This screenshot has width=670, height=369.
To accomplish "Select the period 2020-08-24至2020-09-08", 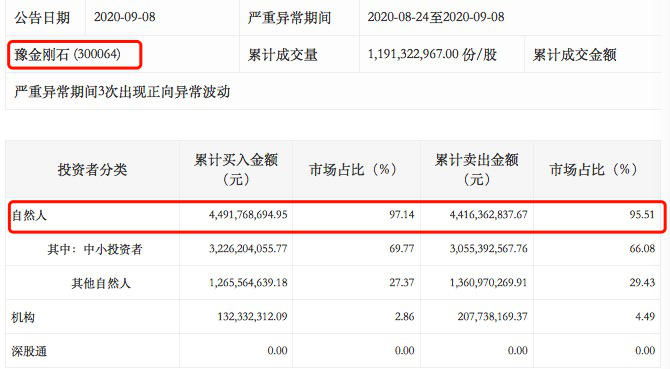I will (436, 17).
